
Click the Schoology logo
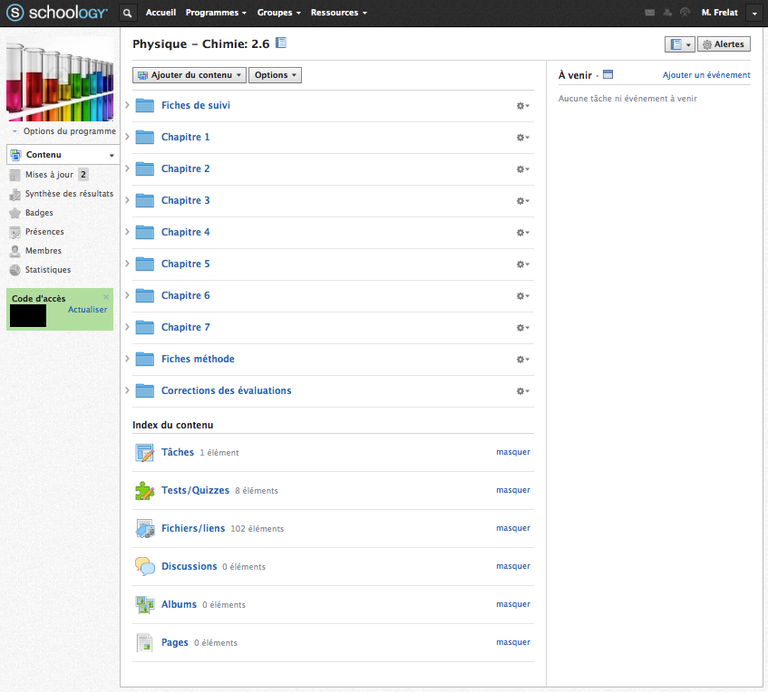[x=57, y=13]
